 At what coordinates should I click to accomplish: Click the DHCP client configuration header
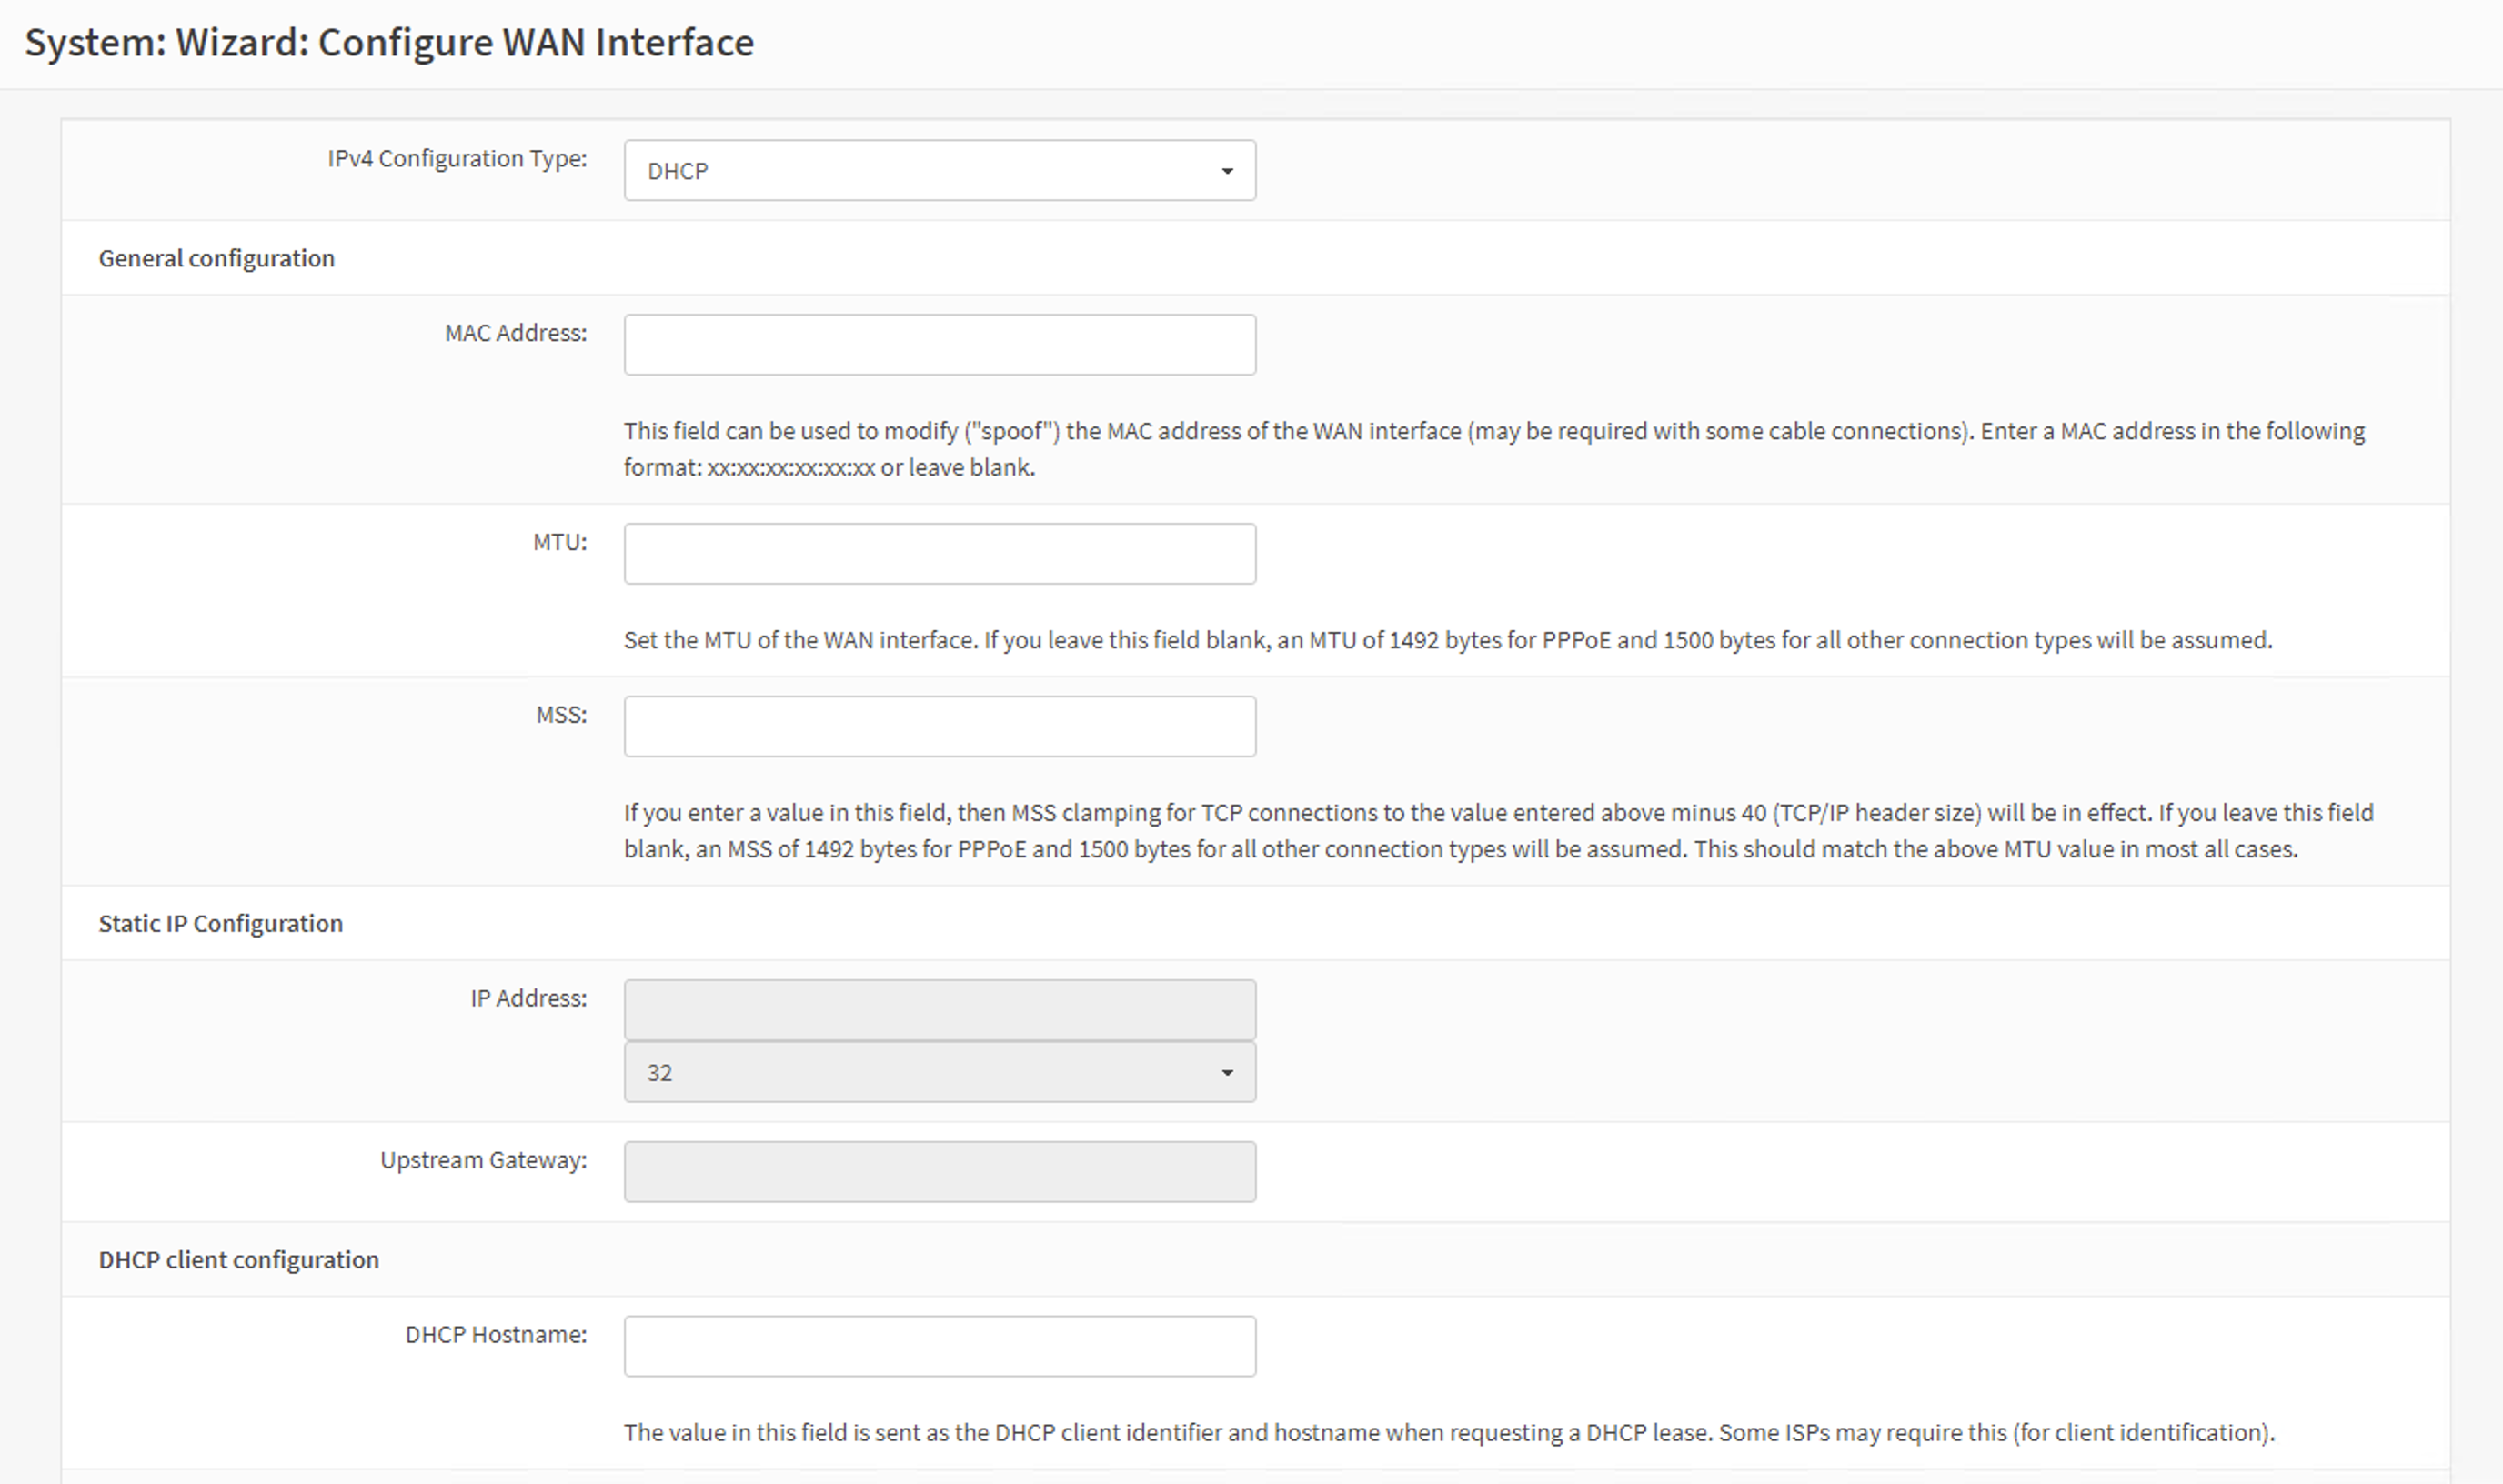pos(238,1260)
